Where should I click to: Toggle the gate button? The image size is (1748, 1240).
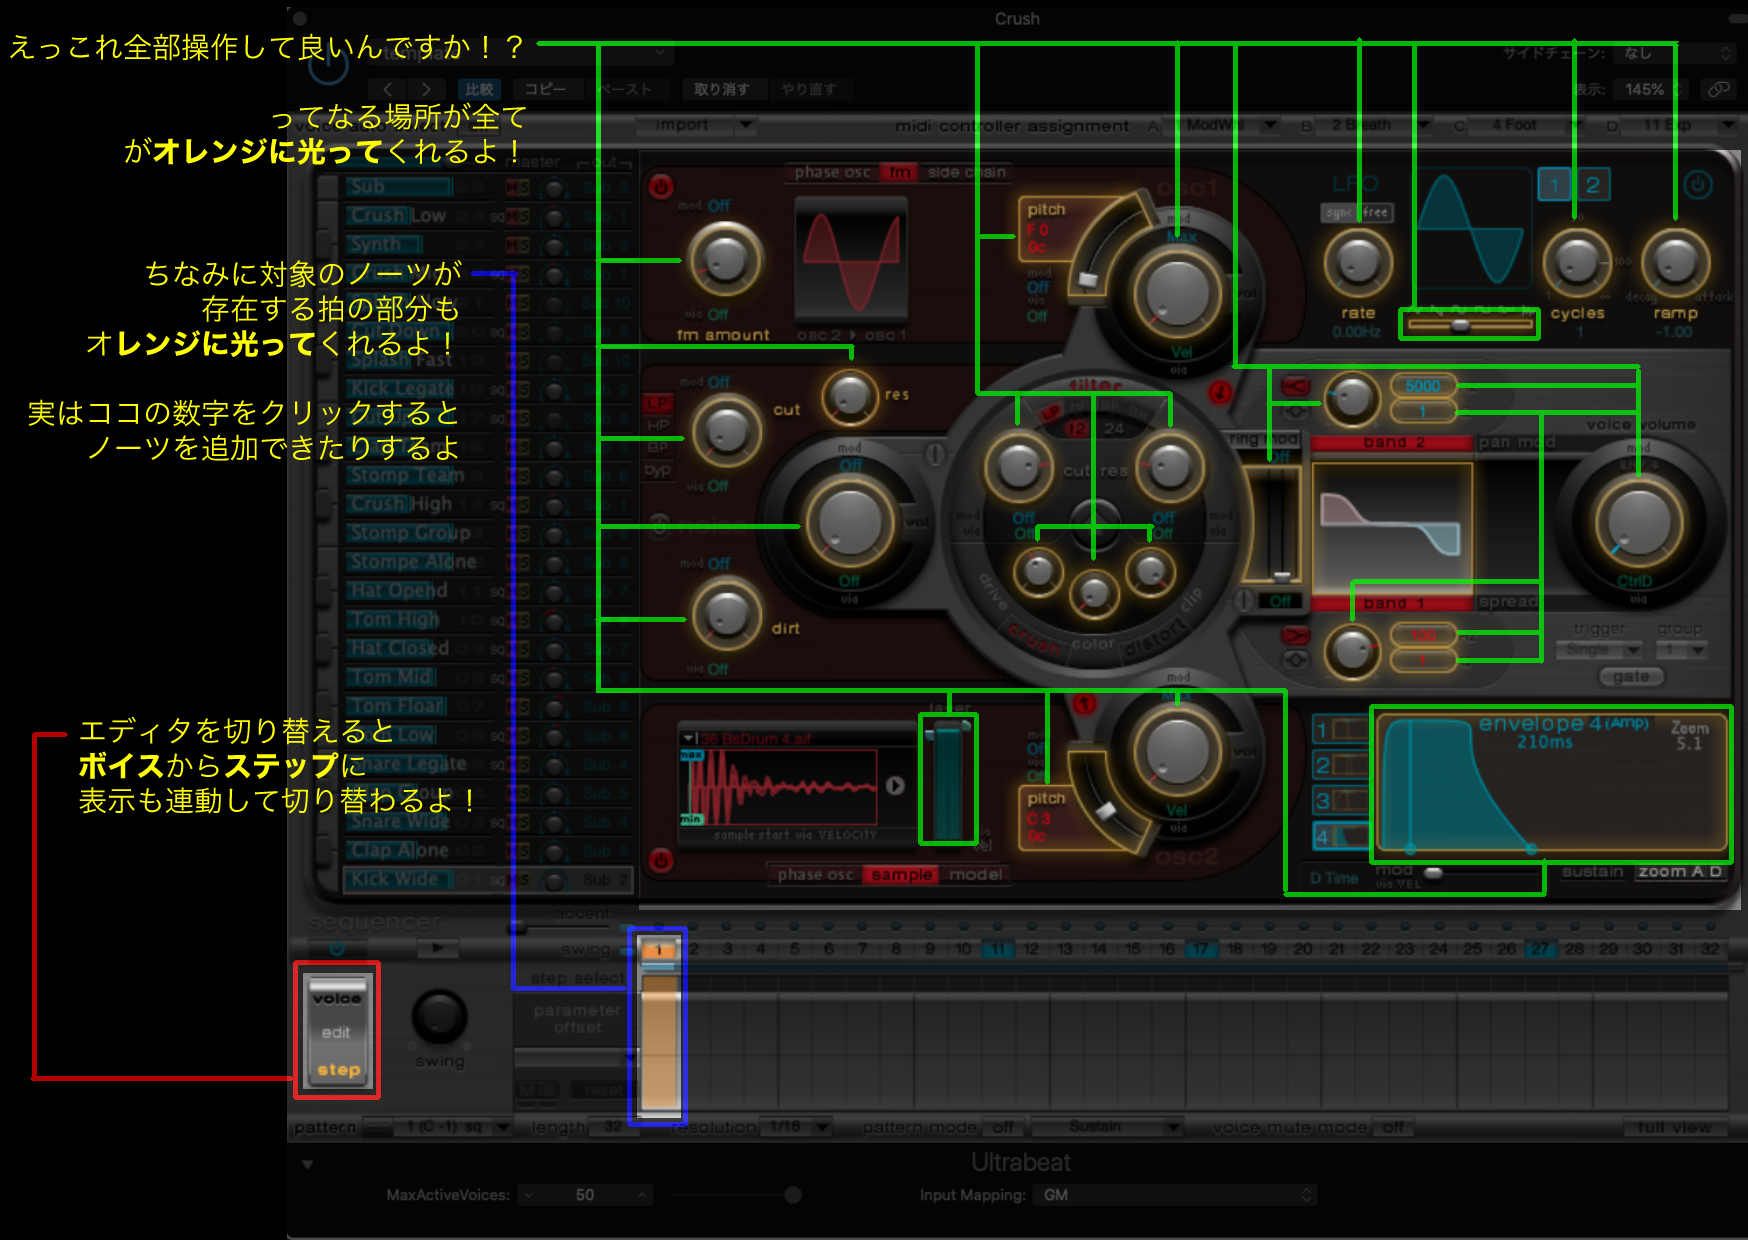click(x=1630, y=676)
